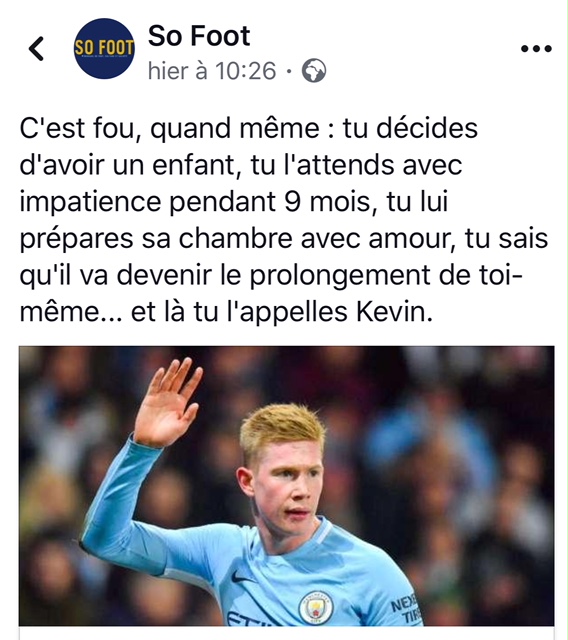Click the post's first line 'C'est fou, quand même'
Screen dimensions: 568x640
[169, 129]
